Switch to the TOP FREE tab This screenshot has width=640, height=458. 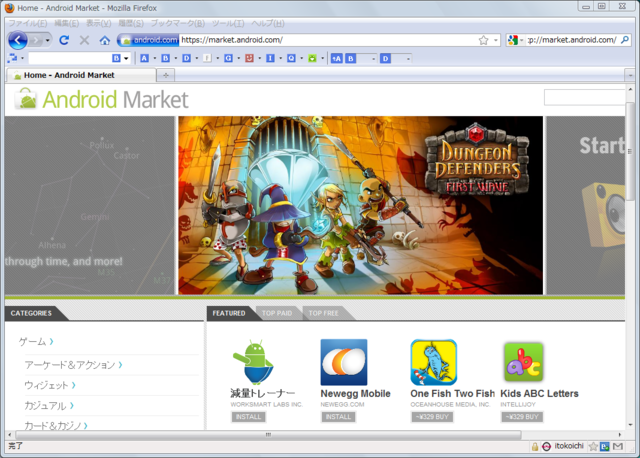click(323, 313)
